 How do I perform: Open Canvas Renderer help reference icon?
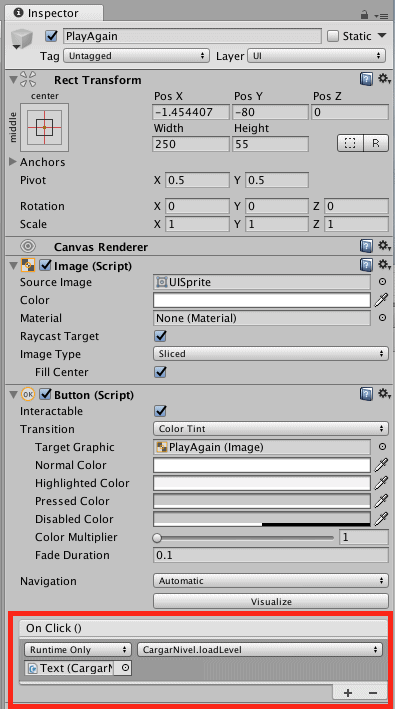(366, 246)
